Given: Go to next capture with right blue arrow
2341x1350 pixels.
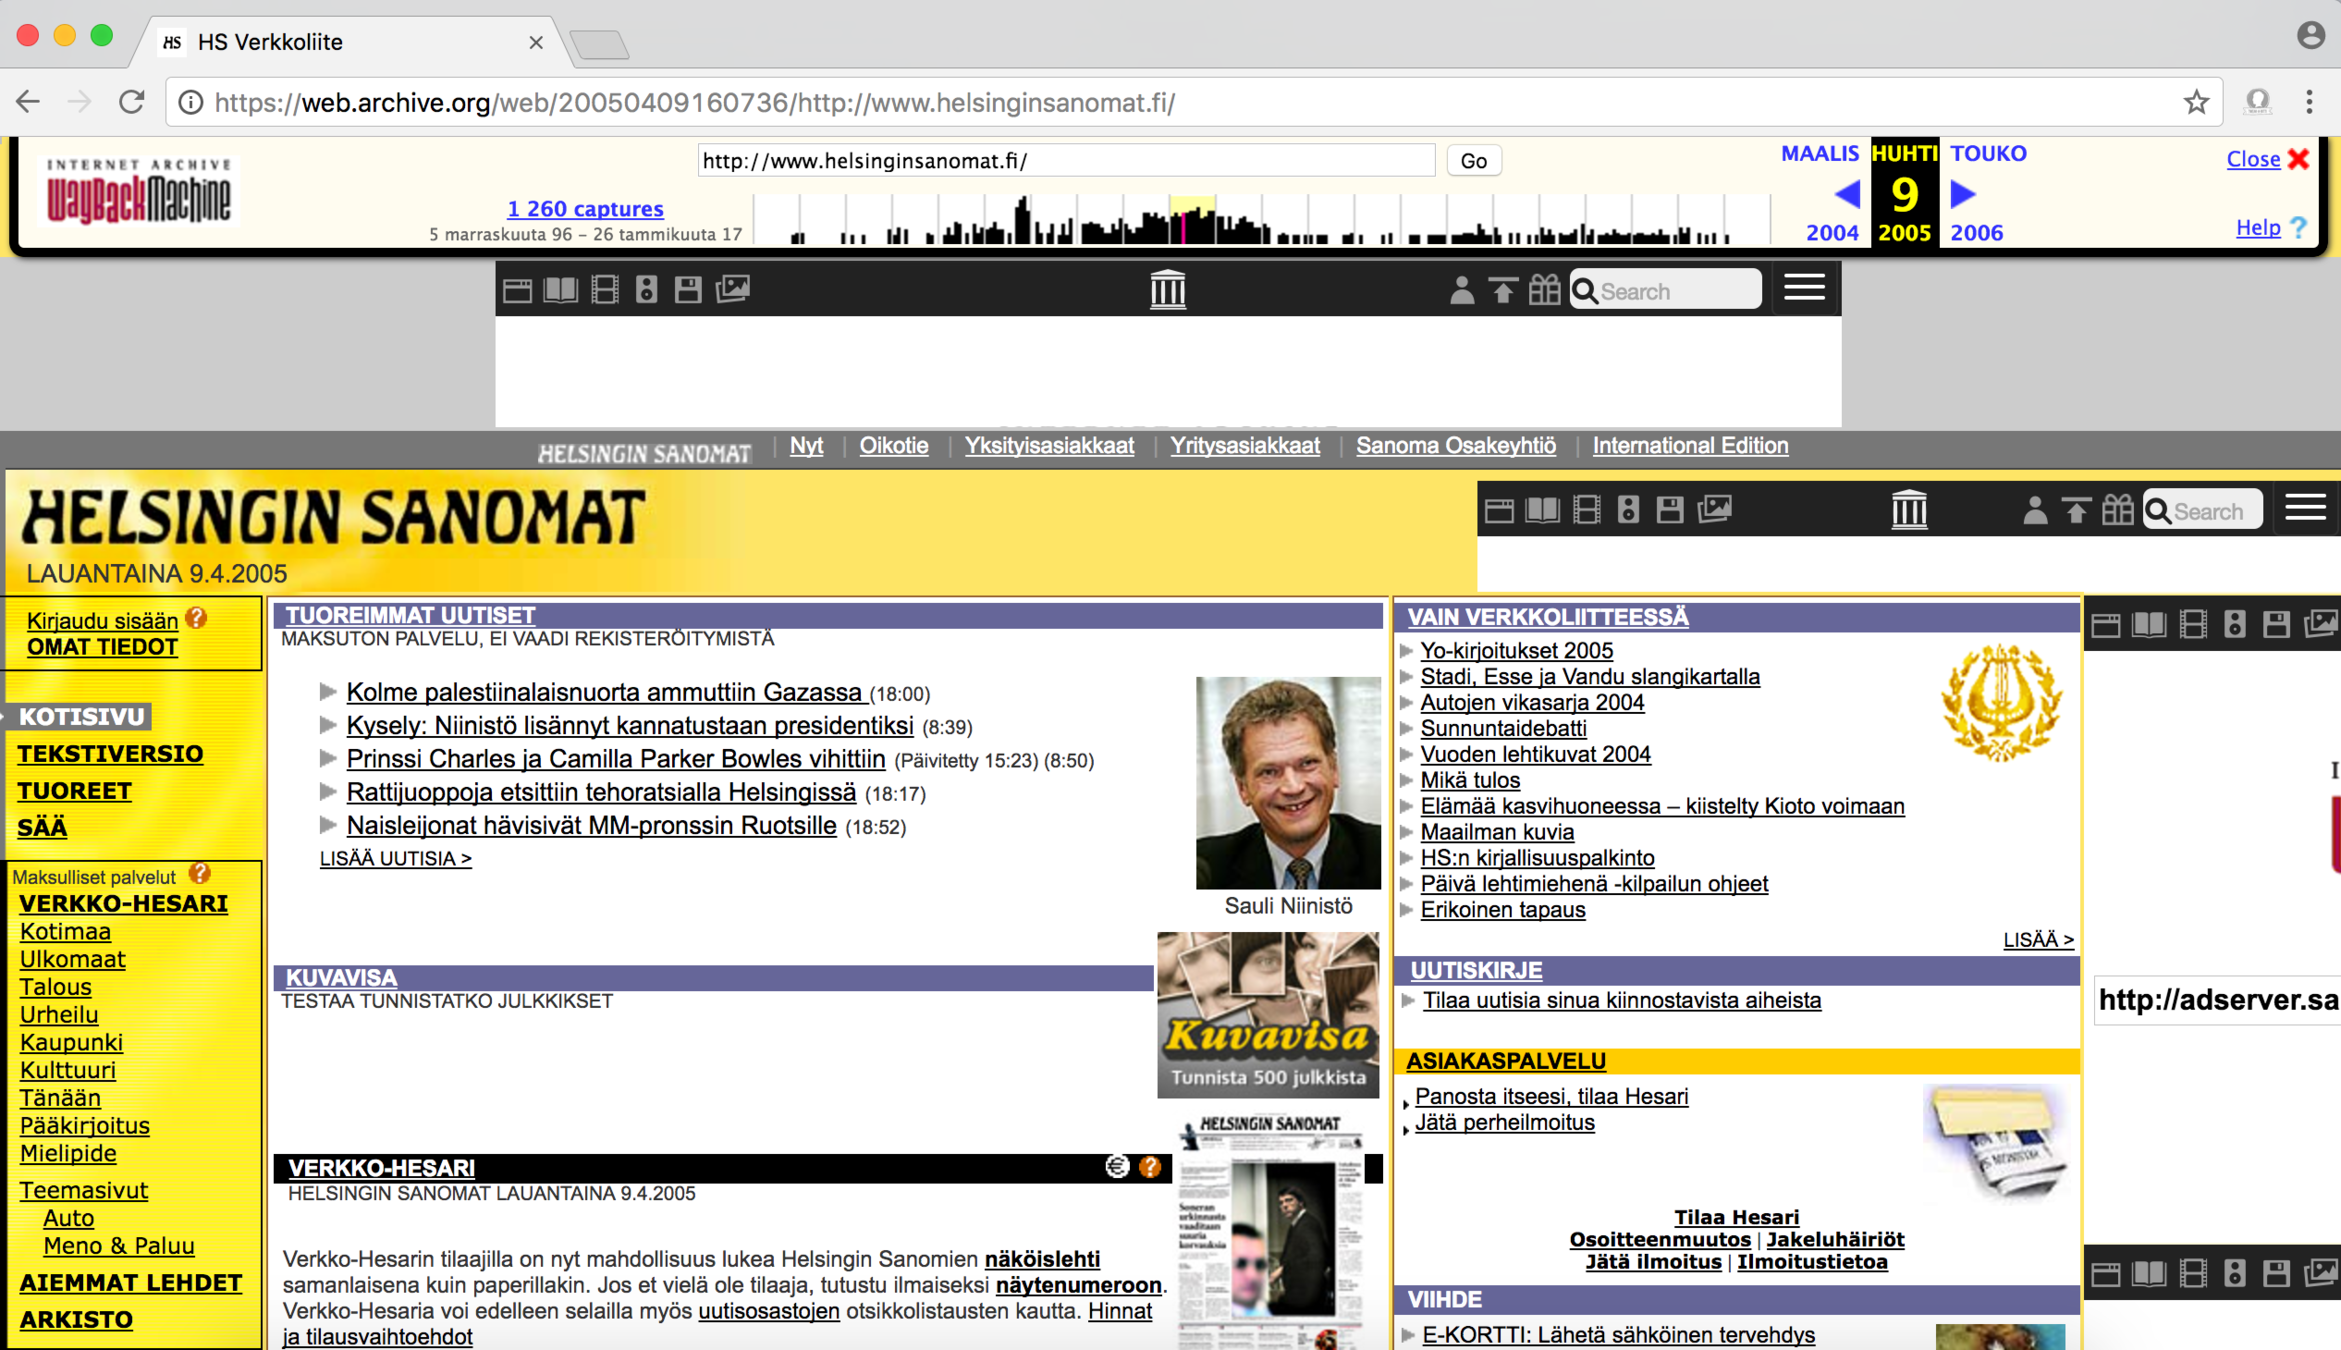Looking at the screenshot, I should point(1963,194).
